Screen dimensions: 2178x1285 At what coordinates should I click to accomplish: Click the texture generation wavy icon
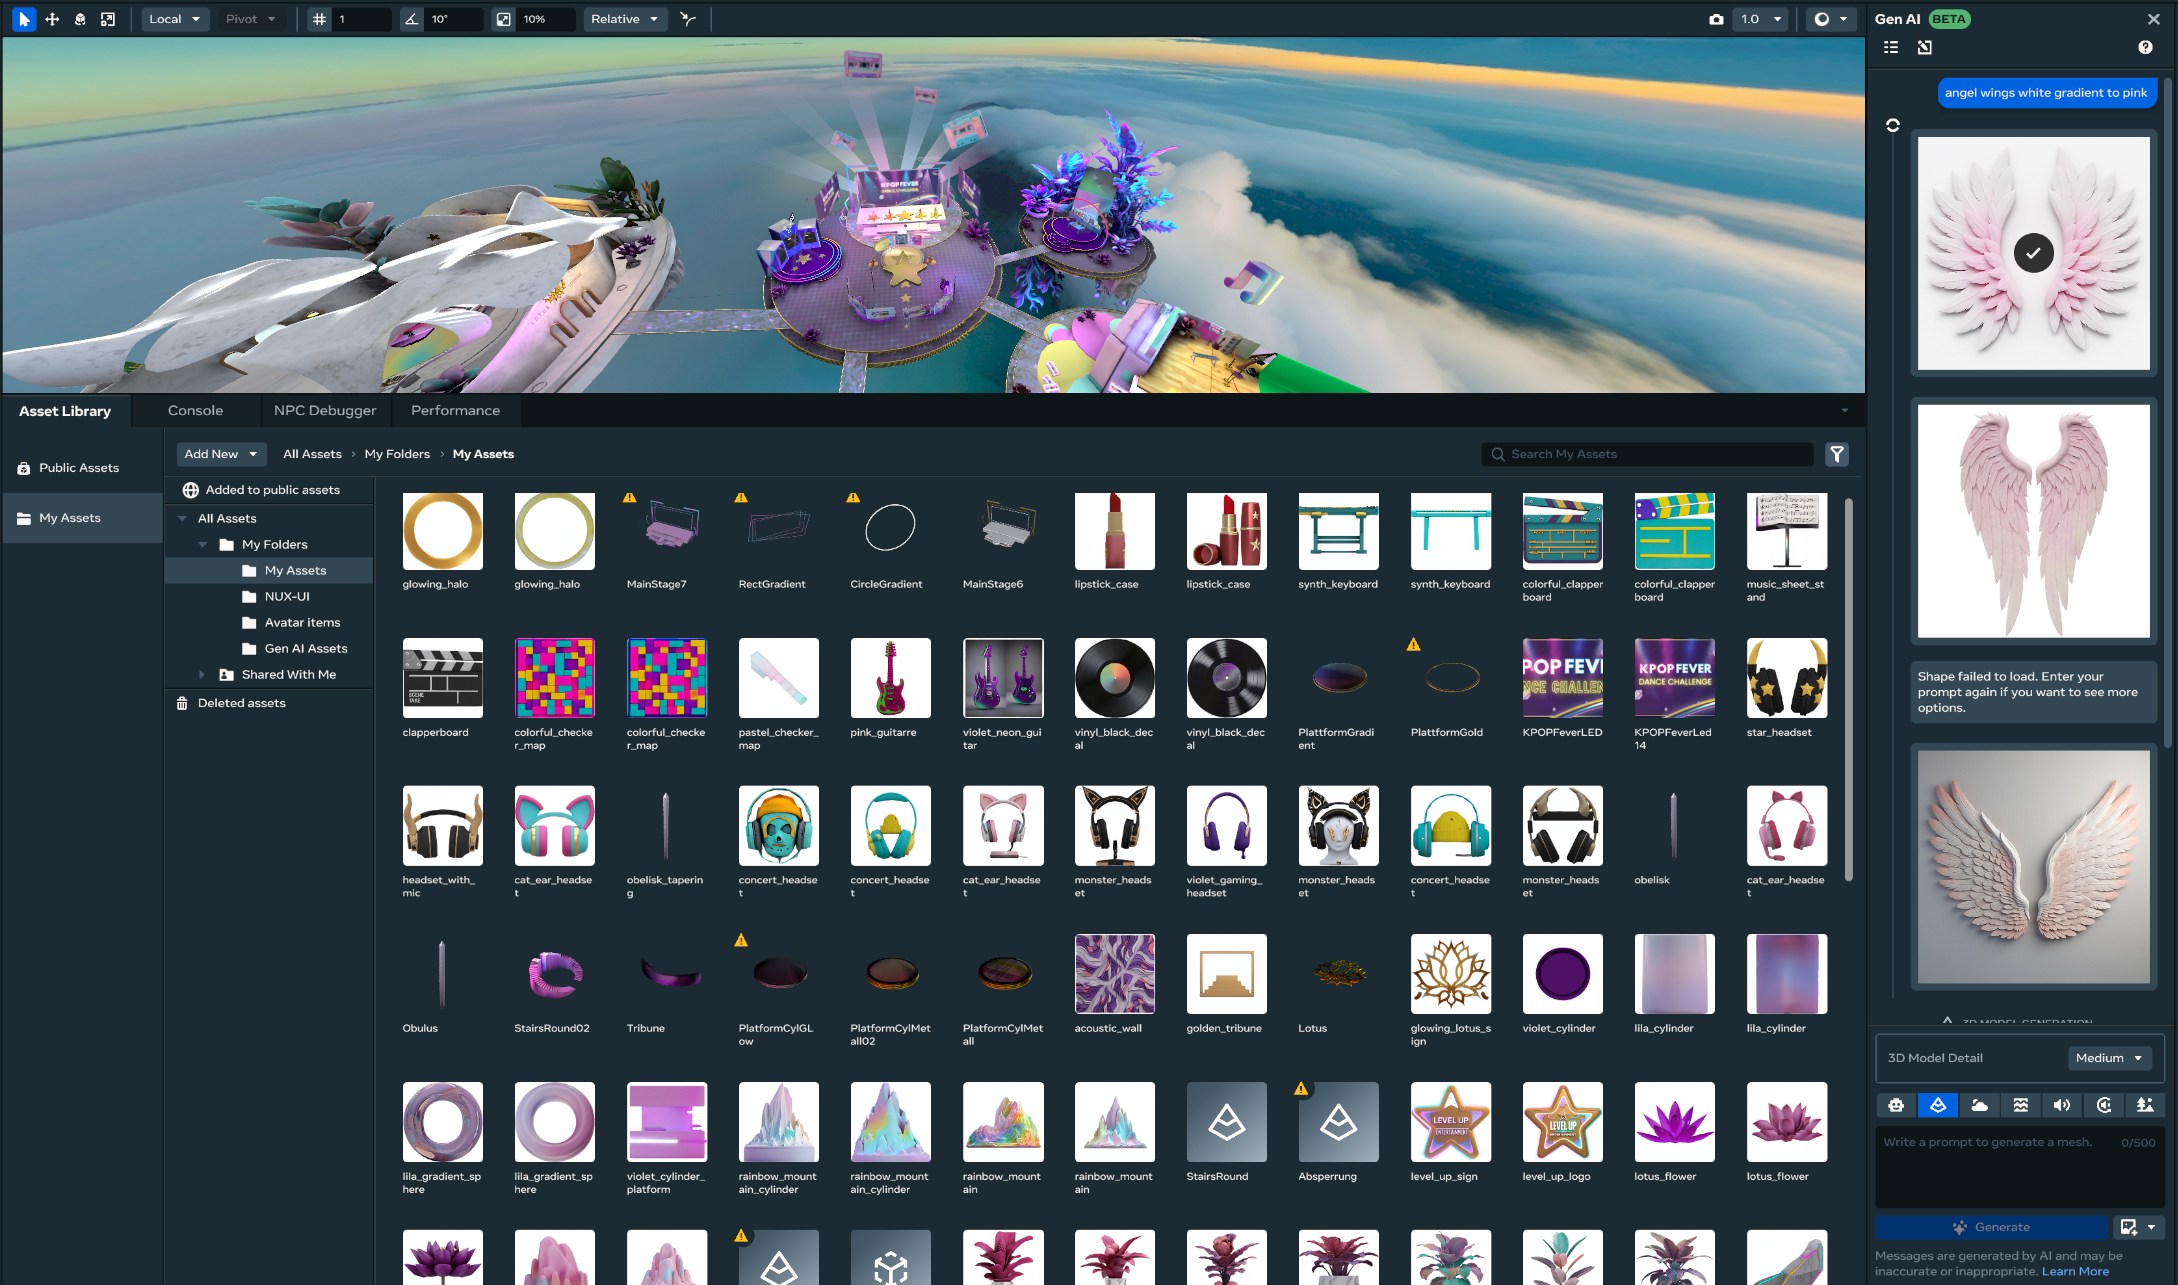[x=2021, y=1105]
